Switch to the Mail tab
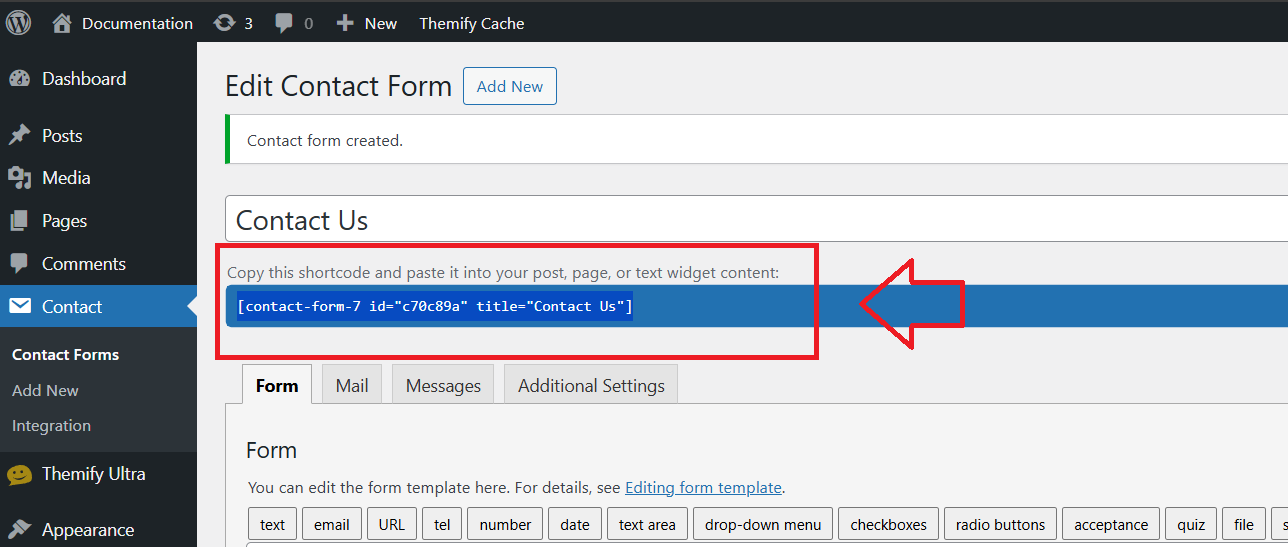The height and width of the screenshot is (547, 1288). pos(352,385)
